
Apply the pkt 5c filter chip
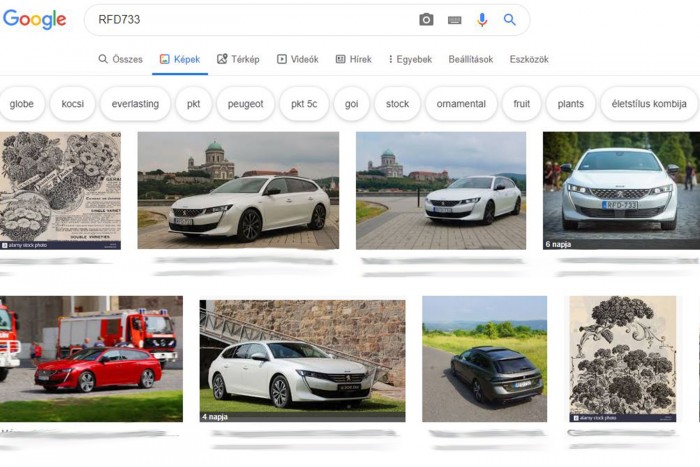click(x=304, y=104)
